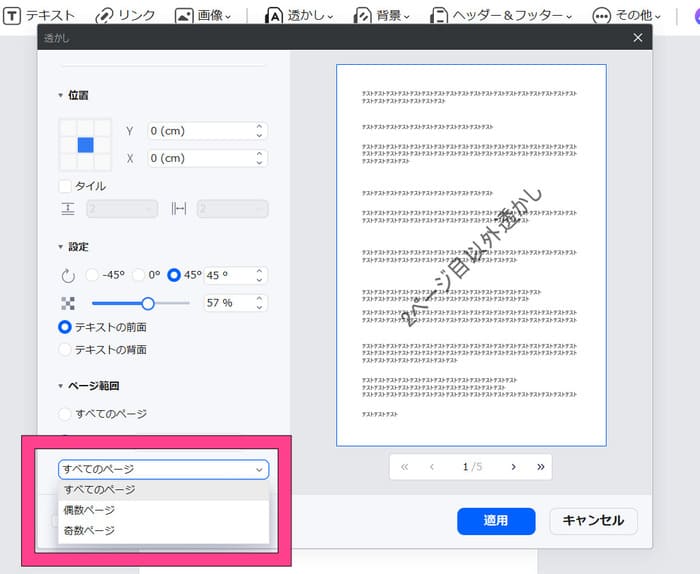Close the 透かし dialog with X
700x574 pixels.
638,37
